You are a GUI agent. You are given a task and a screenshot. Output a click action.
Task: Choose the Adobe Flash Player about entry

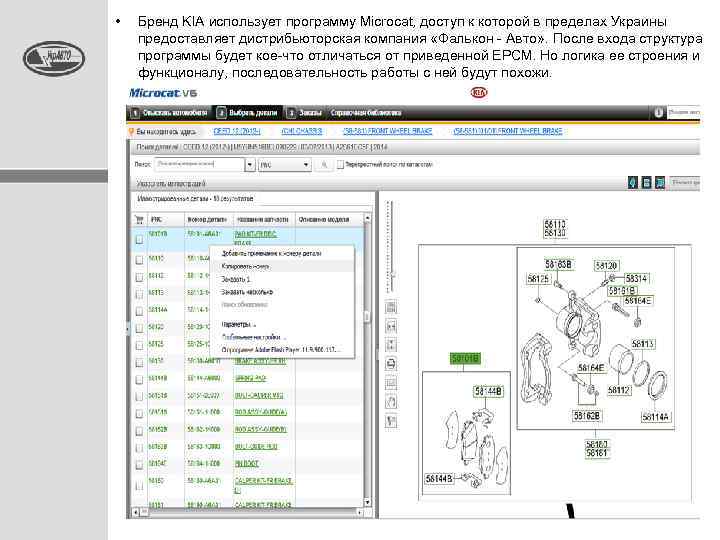(x=281, y=350)
